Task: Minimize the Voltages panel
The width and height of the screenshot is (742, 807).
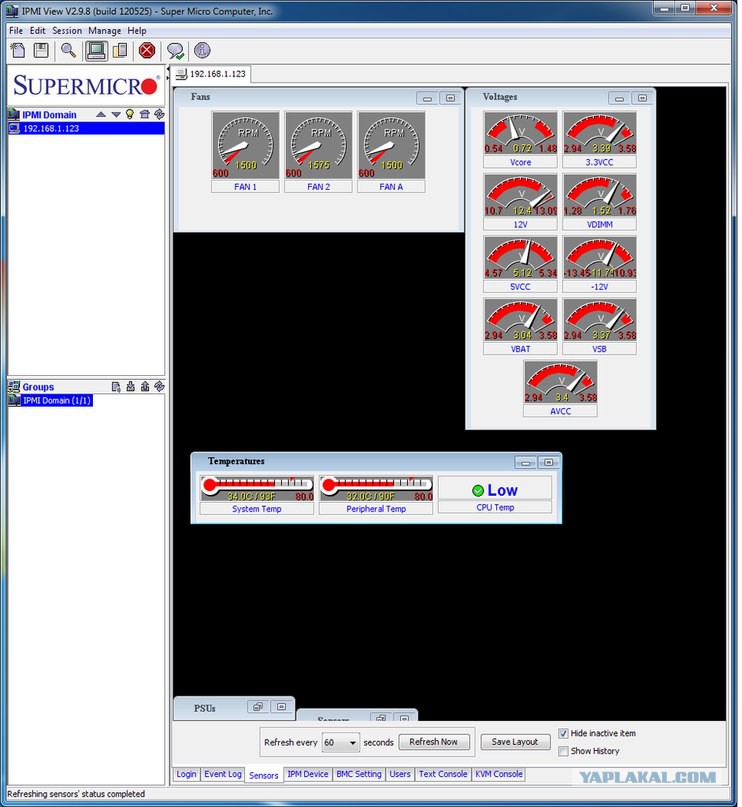Action: [619, 98]
